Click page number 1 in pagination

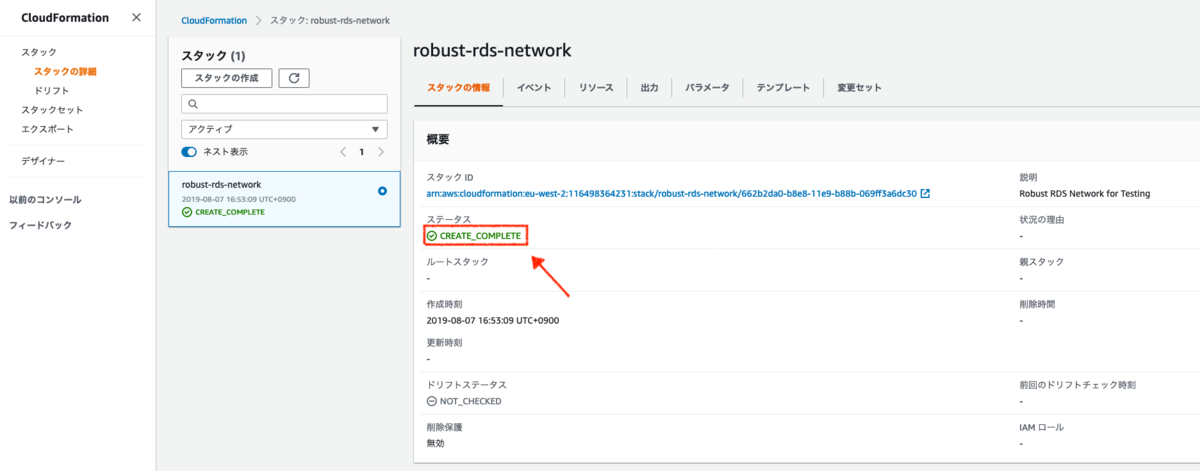pos(362,152)
